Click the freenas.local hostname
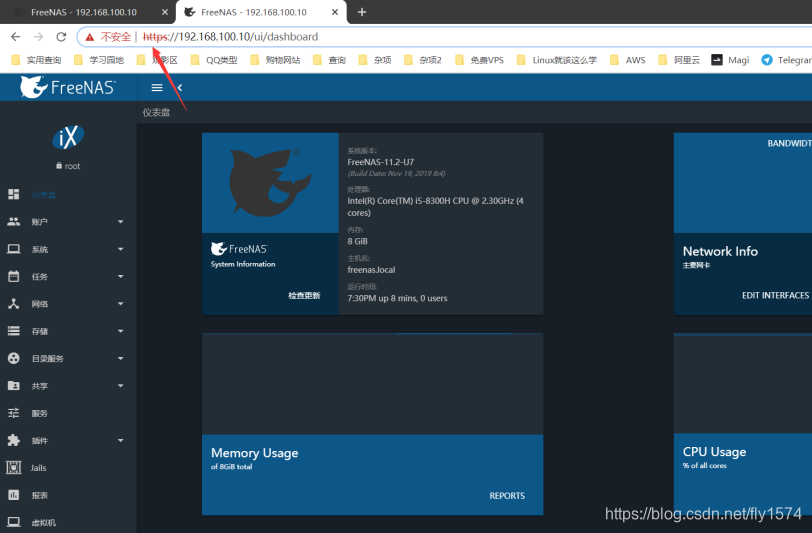The height and width of the screenshot is (533, 812). (x=371, y=270)
